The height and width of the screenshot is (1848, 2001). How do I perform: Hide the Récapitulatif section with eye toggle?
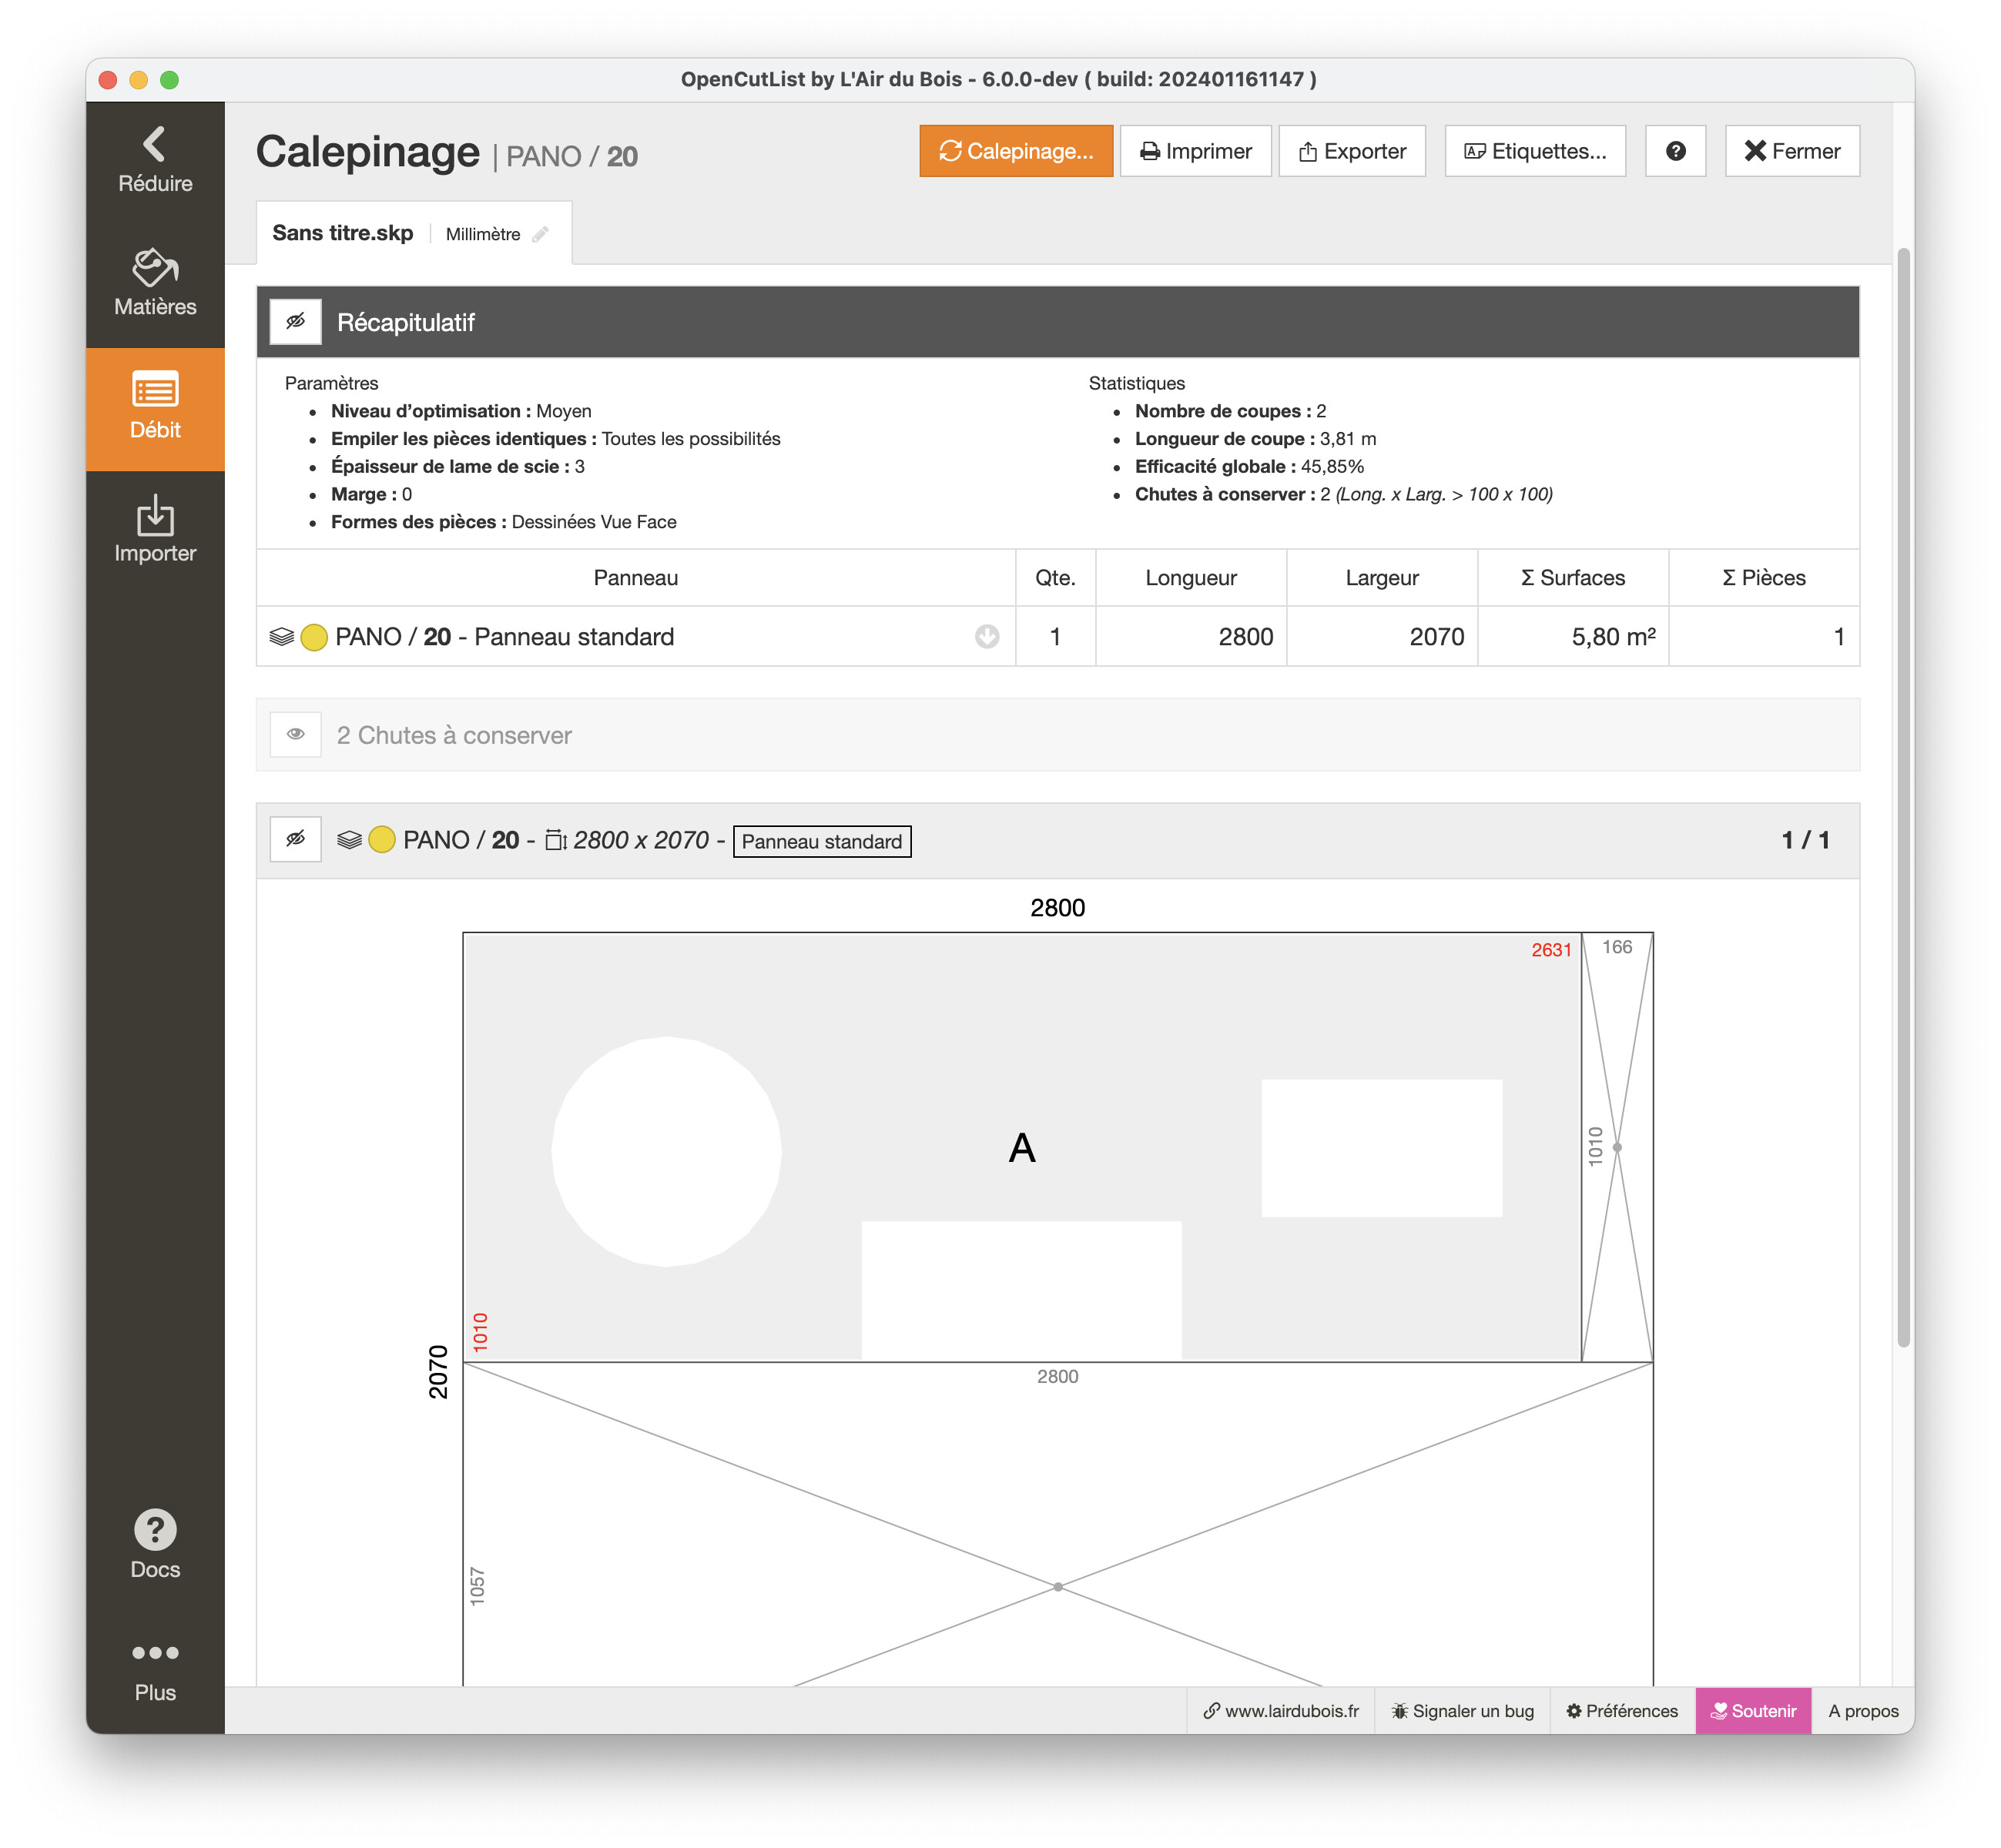pyautogui.click(x=296, y=322)
